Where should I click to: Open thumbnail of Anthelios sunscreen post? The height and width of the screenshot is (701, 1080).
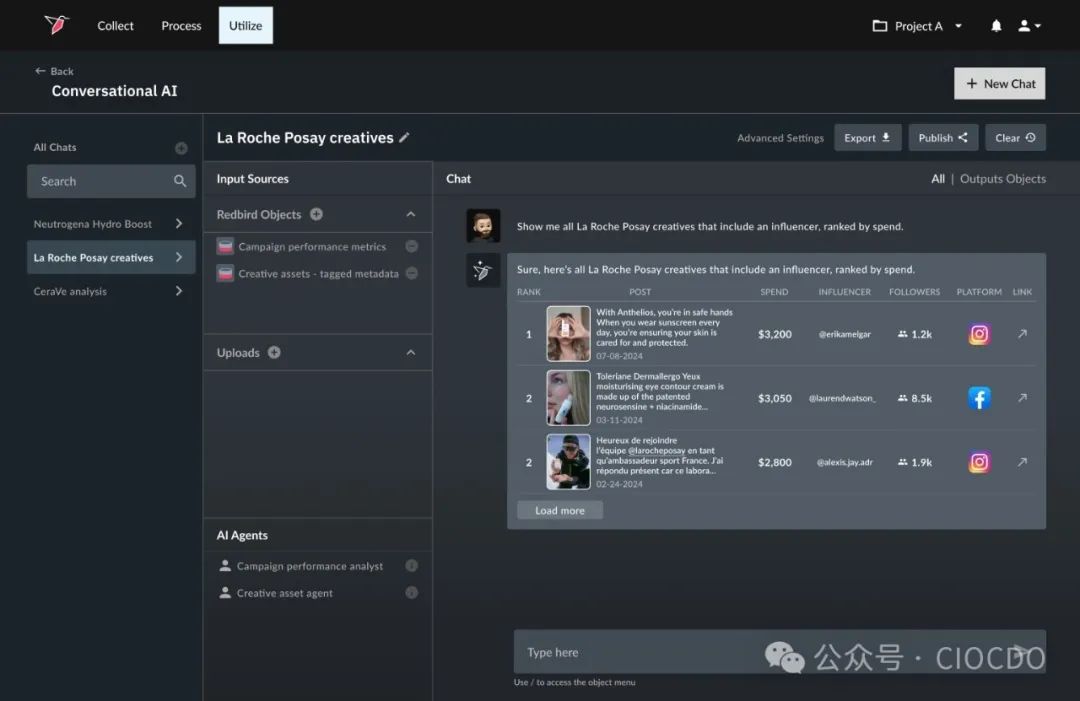pos(568,334)
